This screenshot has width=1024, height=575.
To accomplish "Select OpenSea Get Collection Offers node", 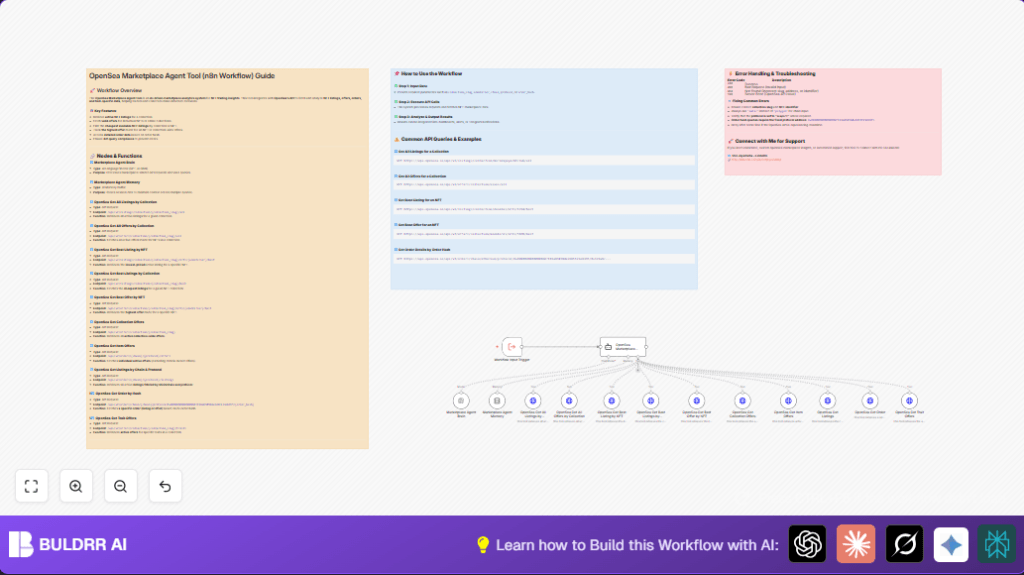I will coord(742,401).
